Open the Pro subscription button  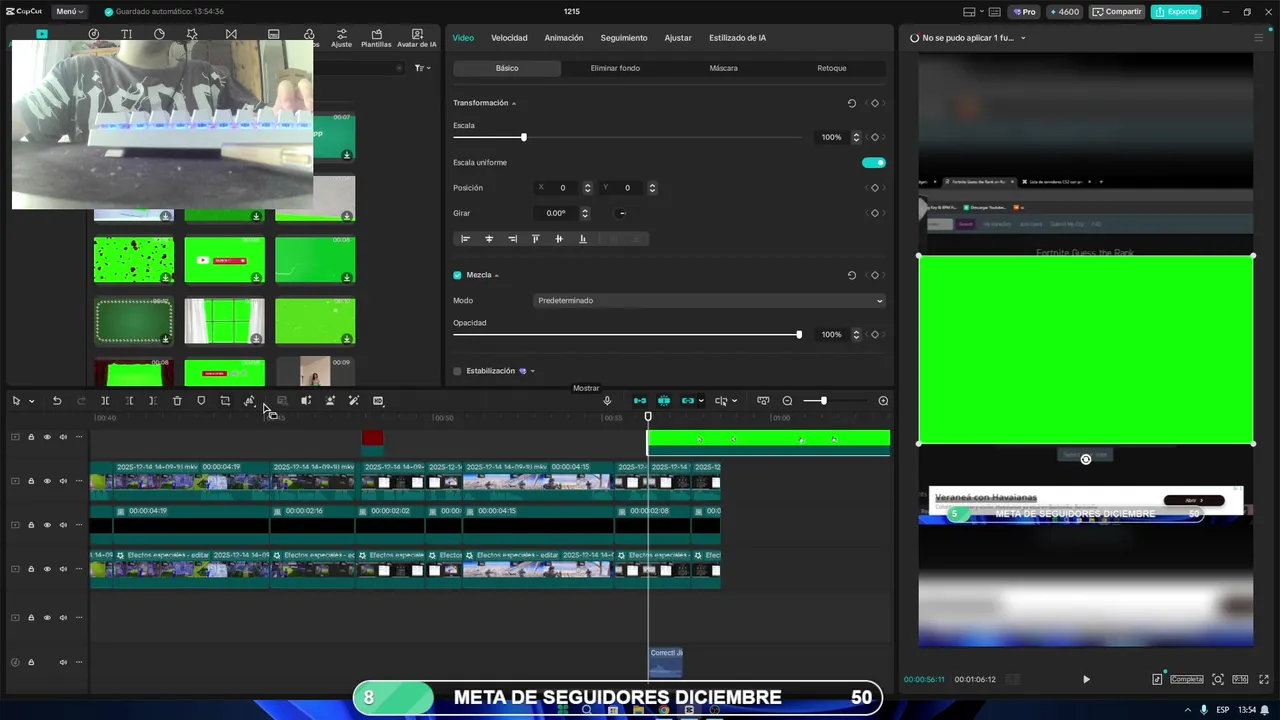[x=1023, y=12]
